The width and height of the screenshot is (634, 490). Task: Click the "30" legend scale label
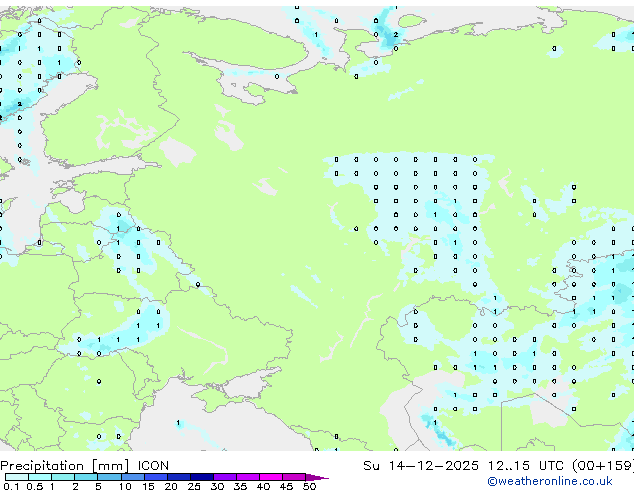(217, 486)
